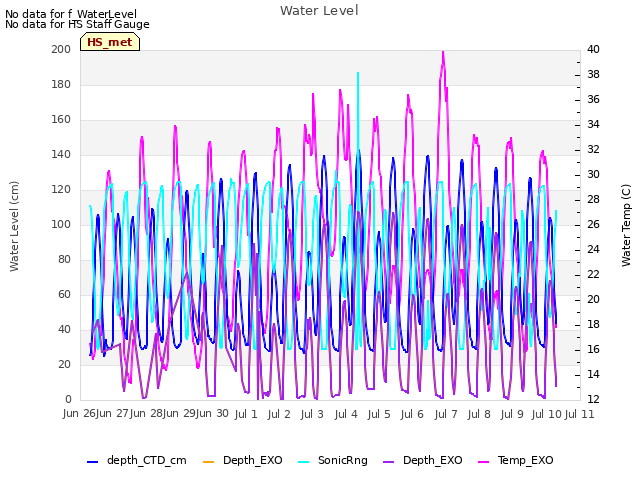The width and height of the screenshot is (640, 480).
Task: Click the Jul 1 date tick label
Action: click(x=246, y=414)
